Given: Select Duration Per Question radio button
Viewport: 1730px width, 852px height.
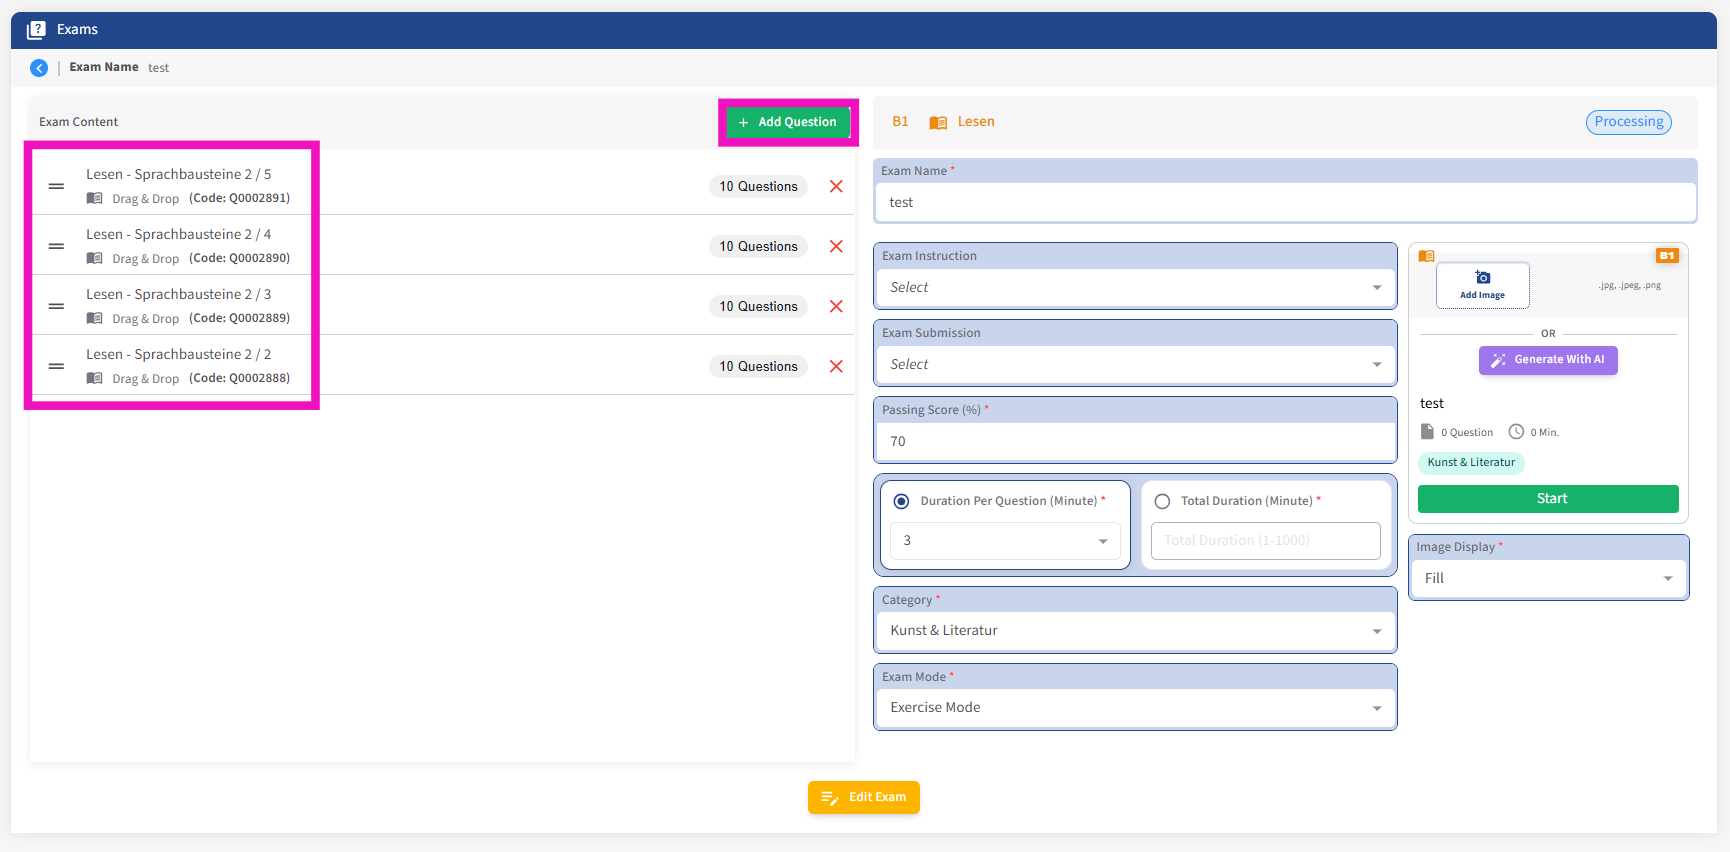Looking at the screenshot, I should 901,501.
